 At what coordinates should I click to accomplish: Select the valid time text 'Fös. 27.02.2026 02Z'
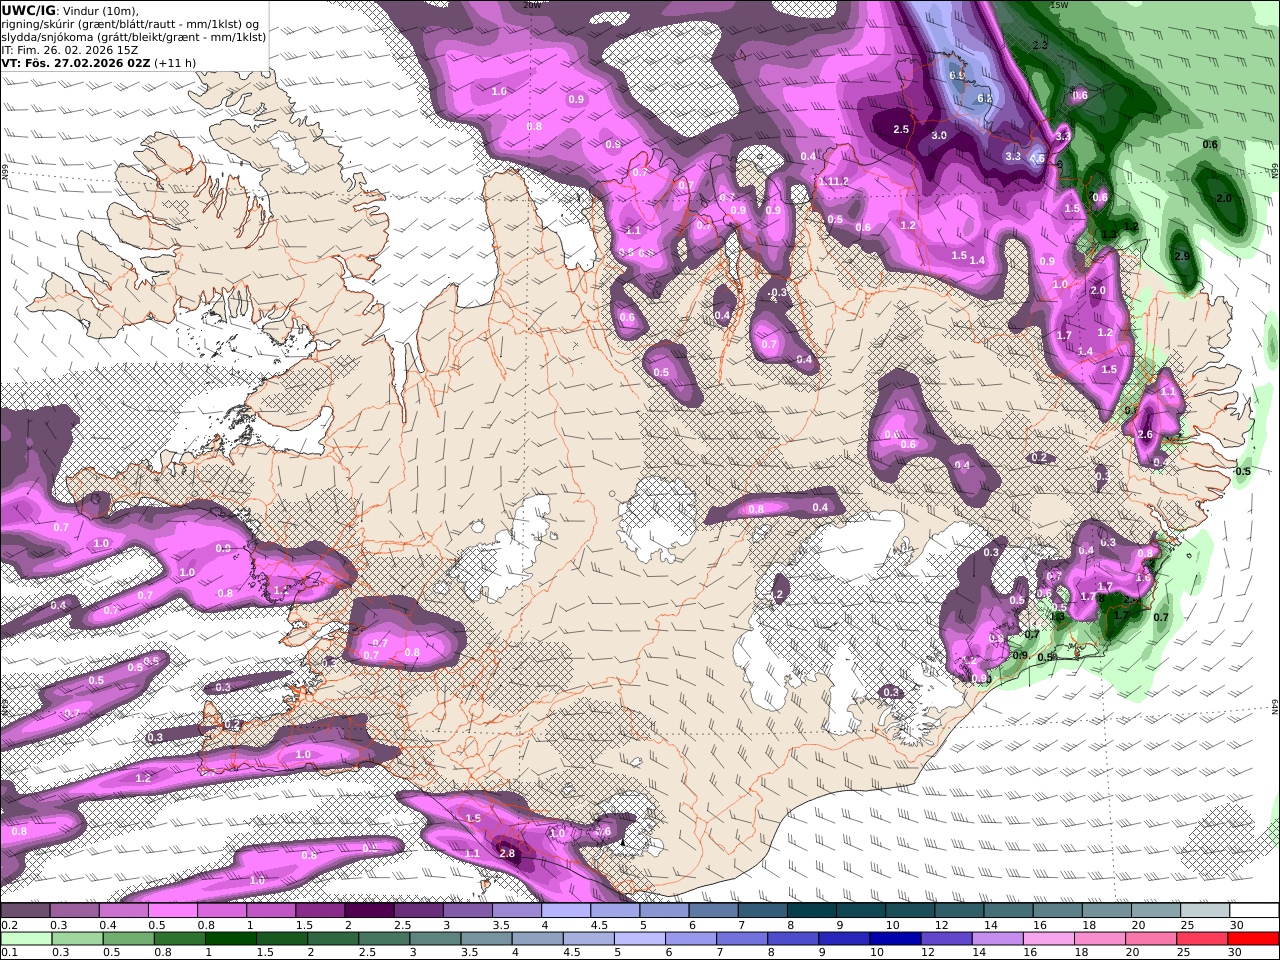coord(86,62)
